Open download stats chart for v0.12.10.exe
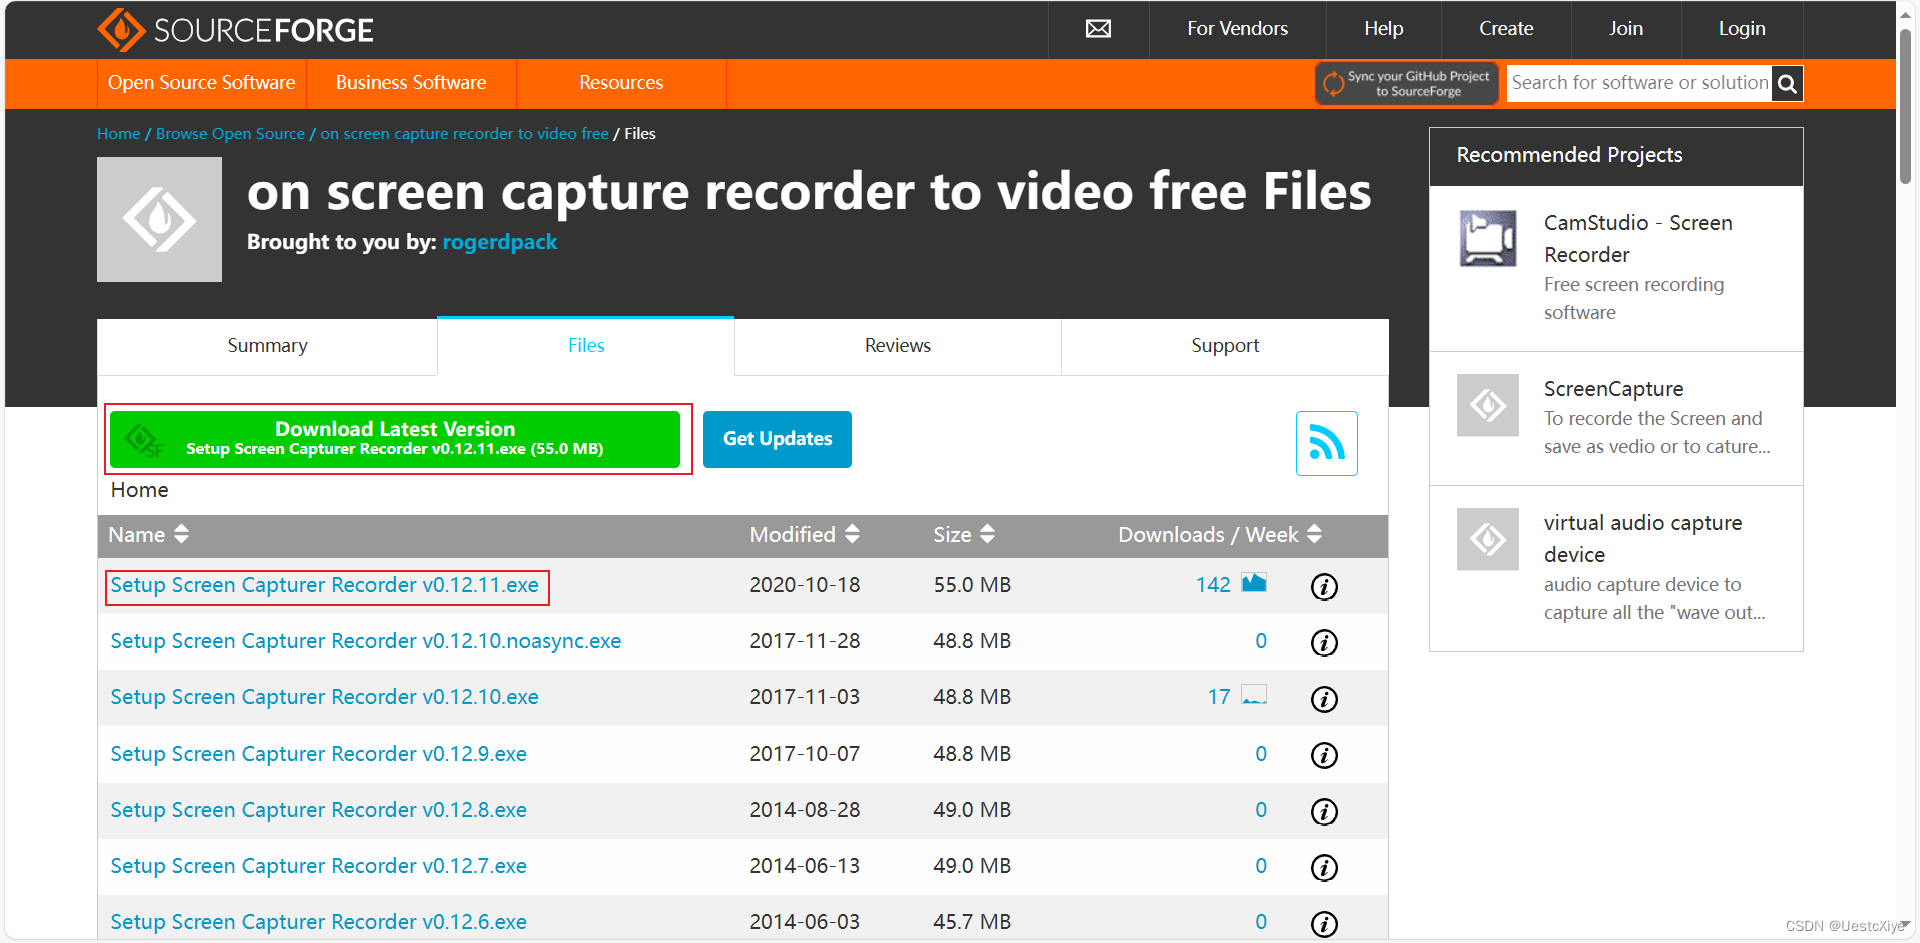 tap(1254, 694)
